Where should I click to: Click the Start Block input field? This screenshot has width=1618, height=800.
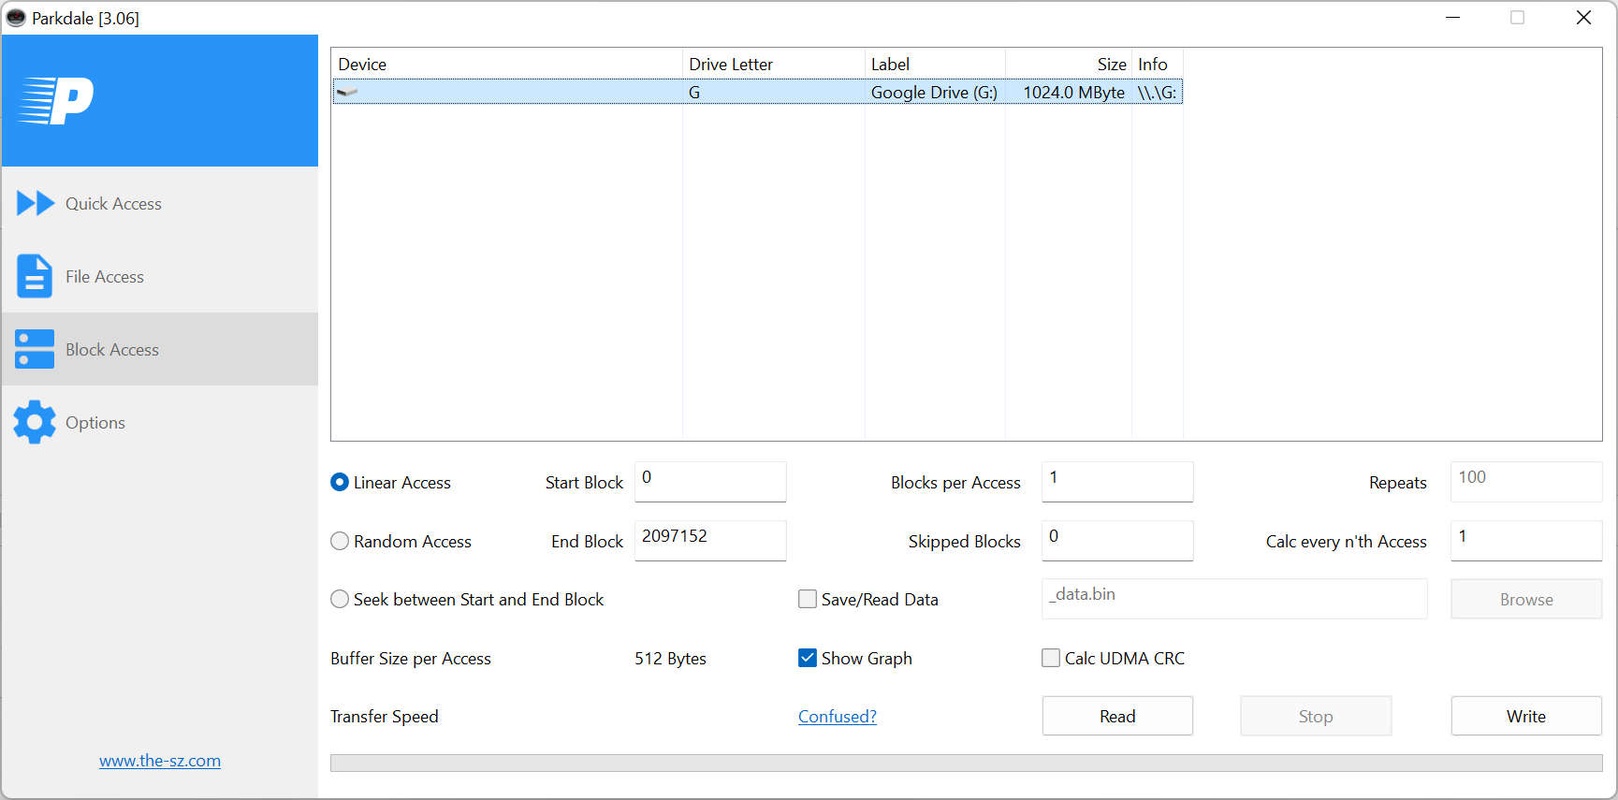coord(710,481)
